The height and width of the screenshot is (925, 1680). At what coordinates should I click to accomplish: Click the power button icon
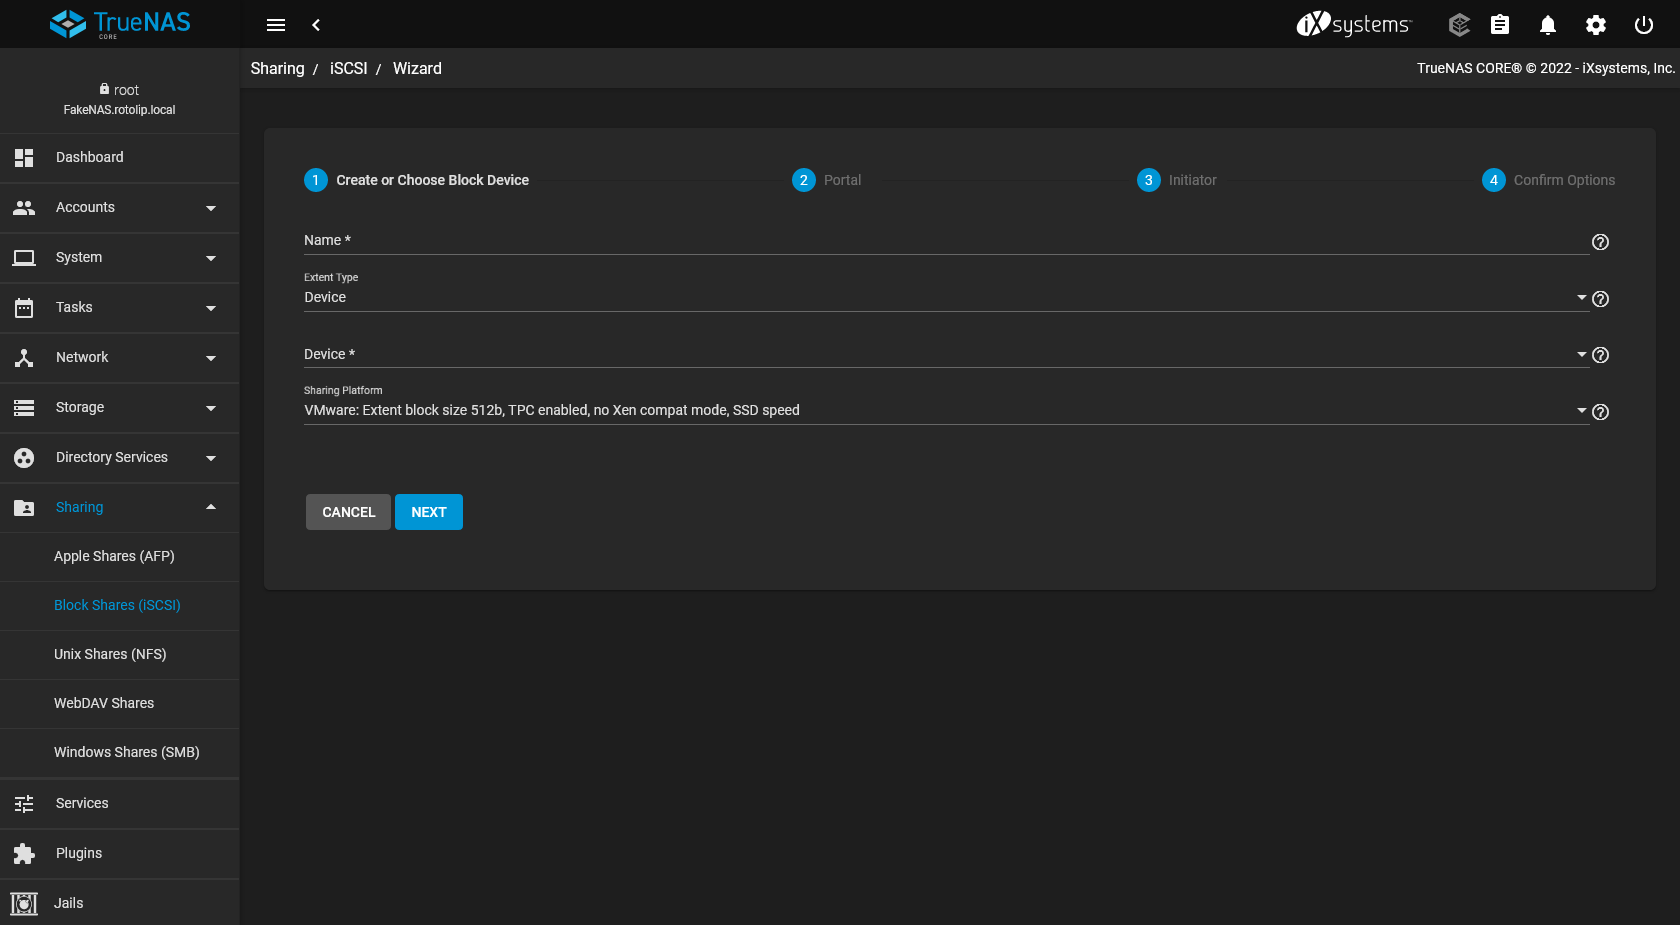click(x=1643, y=24)
